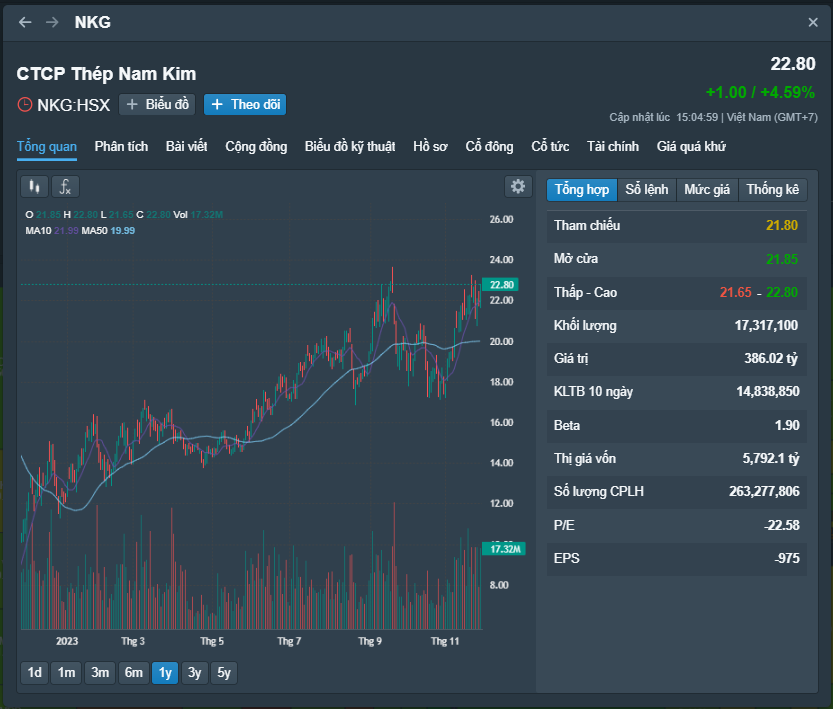This screenshot has height=709, width=833.
Task: Set chart range to 3m
Action: (100, 673)
